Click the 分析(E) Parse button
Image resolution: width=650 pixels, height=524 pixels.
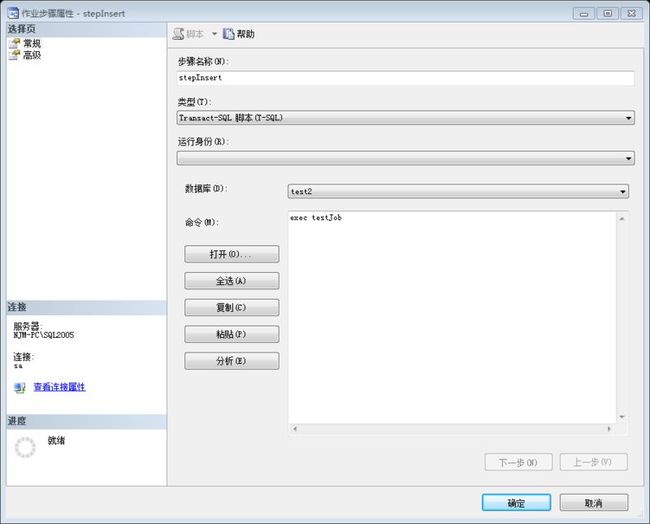pyautogui.click(x=232, y=361)
